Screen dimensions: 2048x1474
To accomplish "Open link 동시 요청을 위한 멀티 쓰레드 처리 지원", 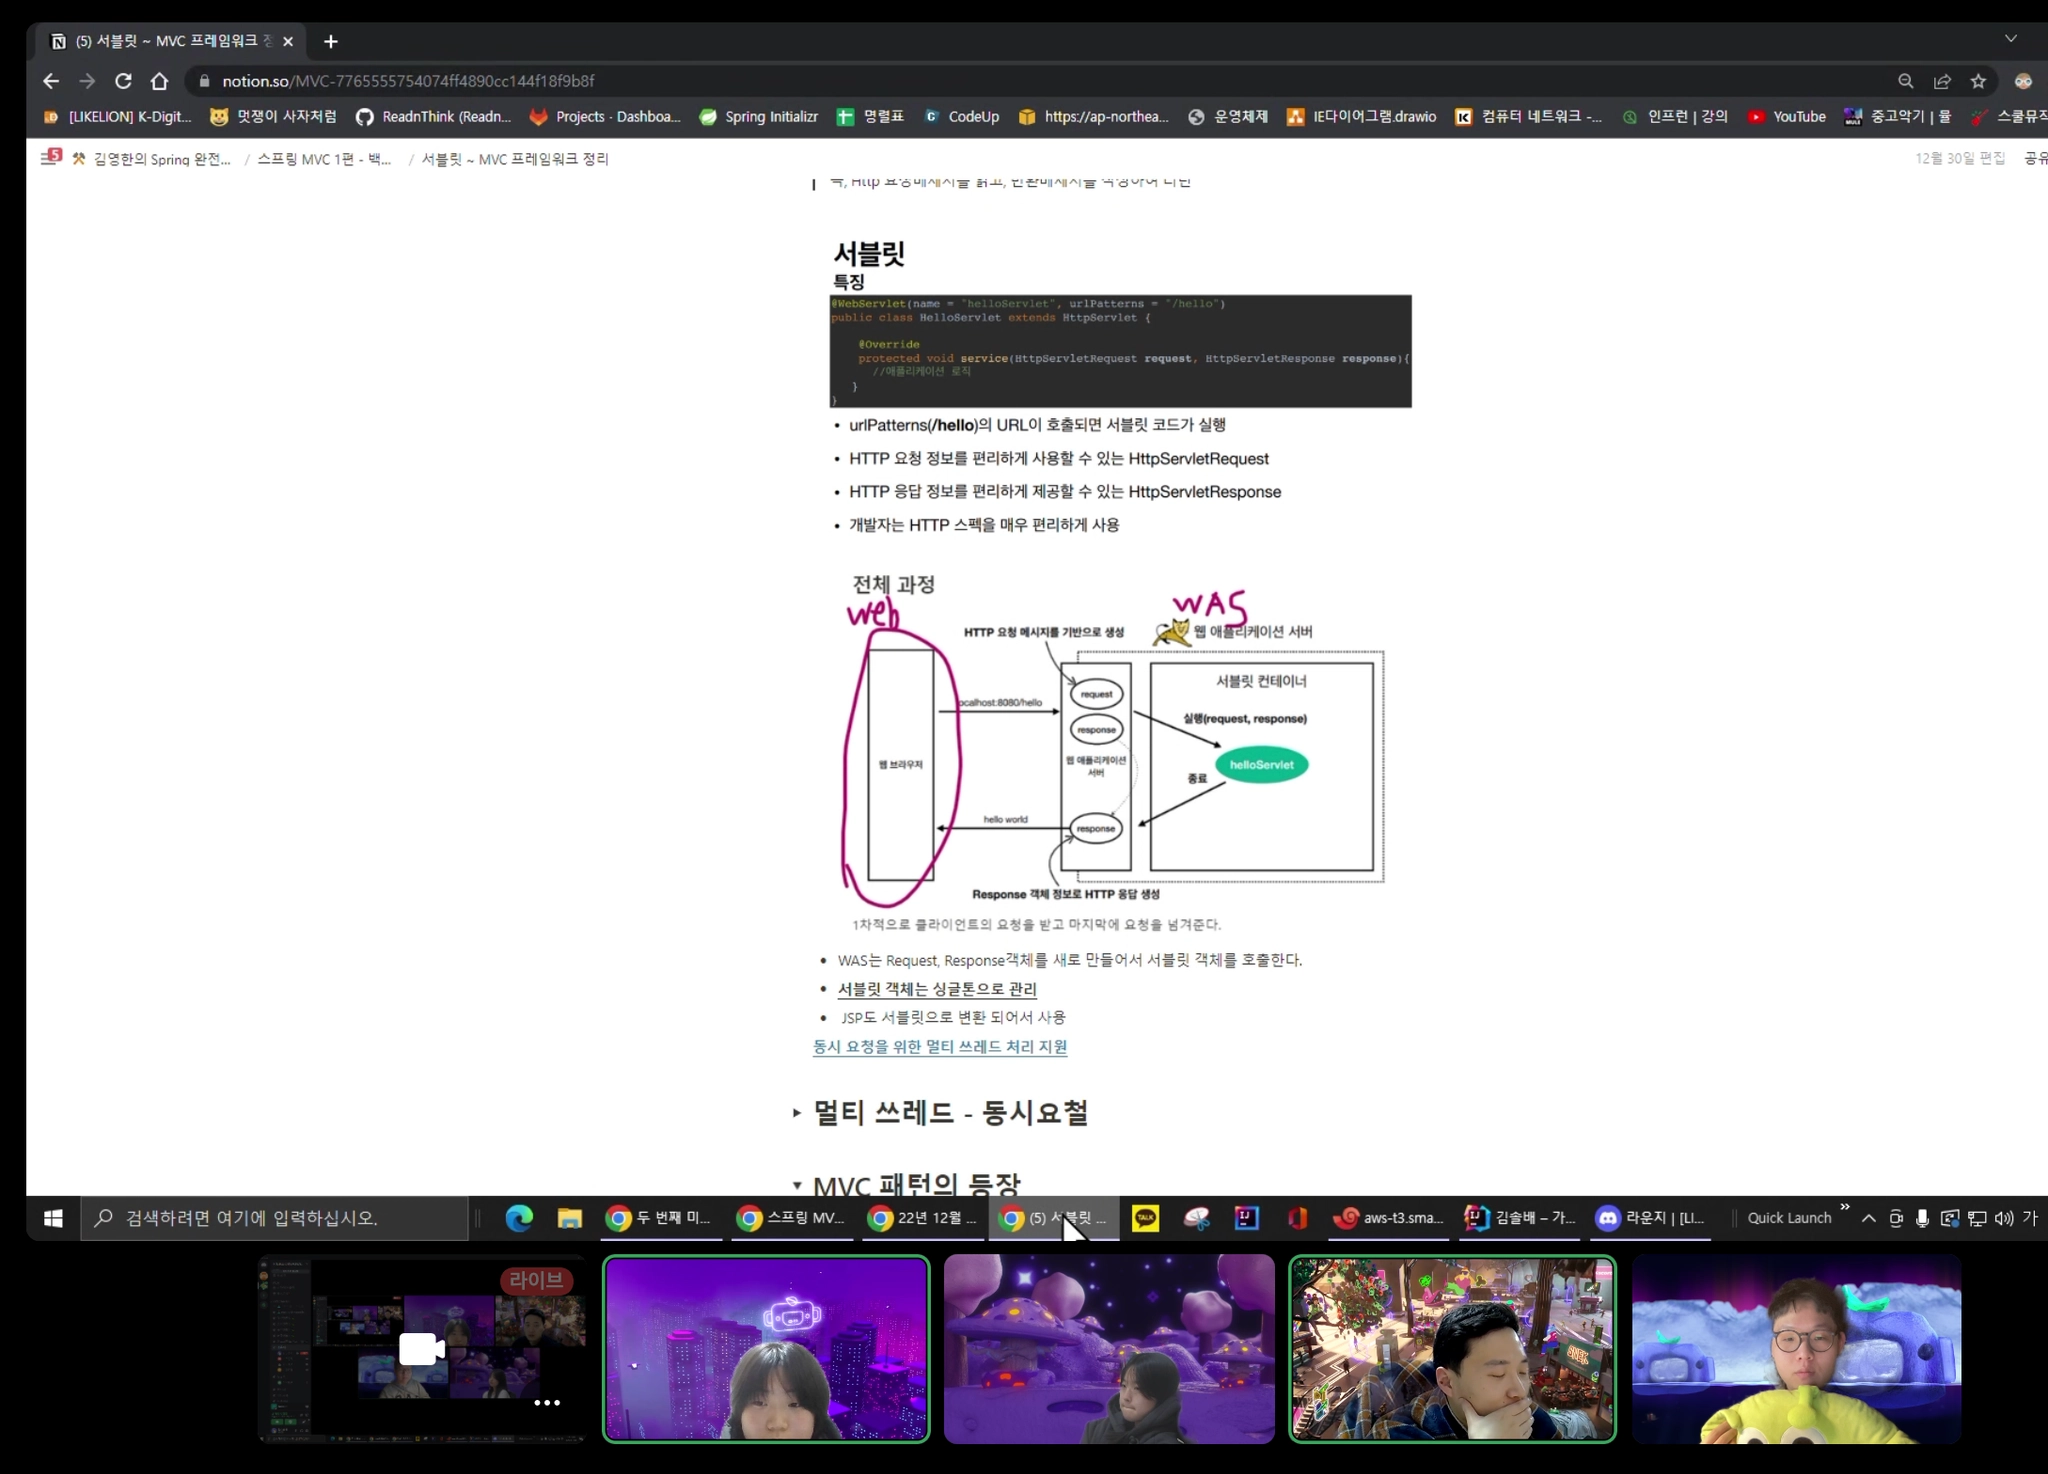I will point(940,1046).
